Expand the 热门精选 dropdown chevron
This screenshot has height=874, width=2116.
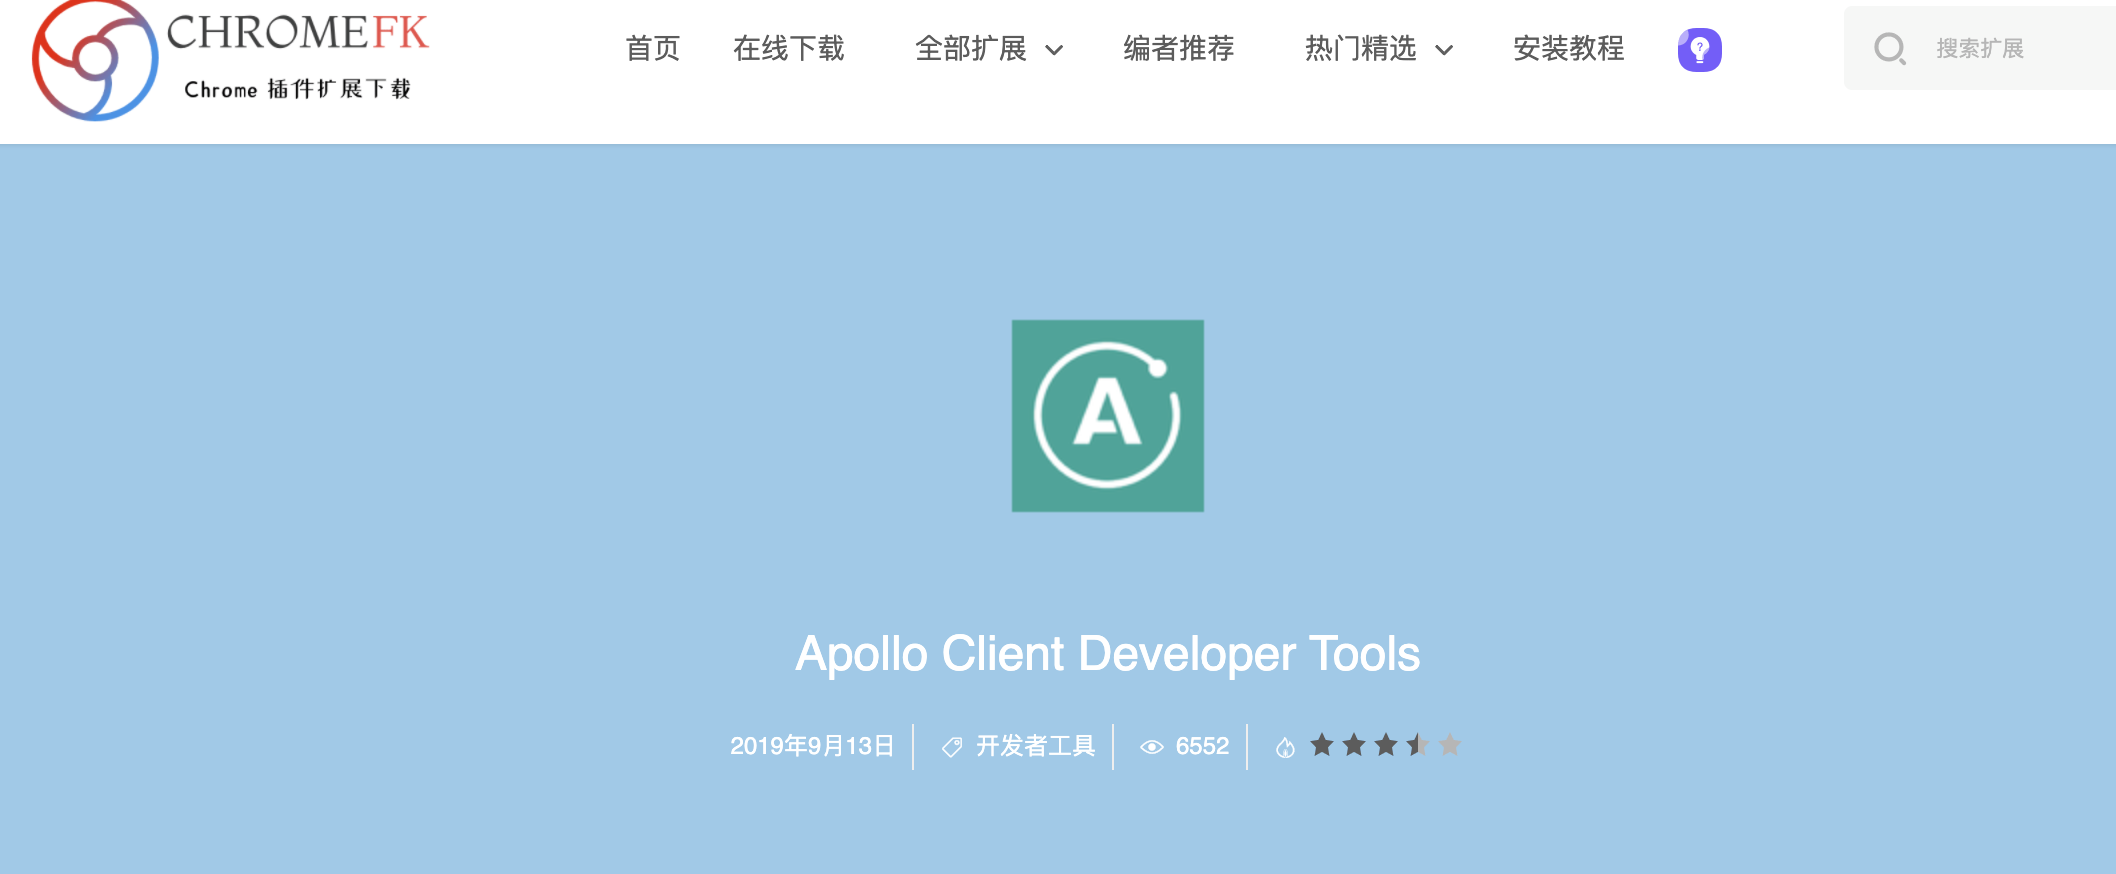coord(1444,50)
